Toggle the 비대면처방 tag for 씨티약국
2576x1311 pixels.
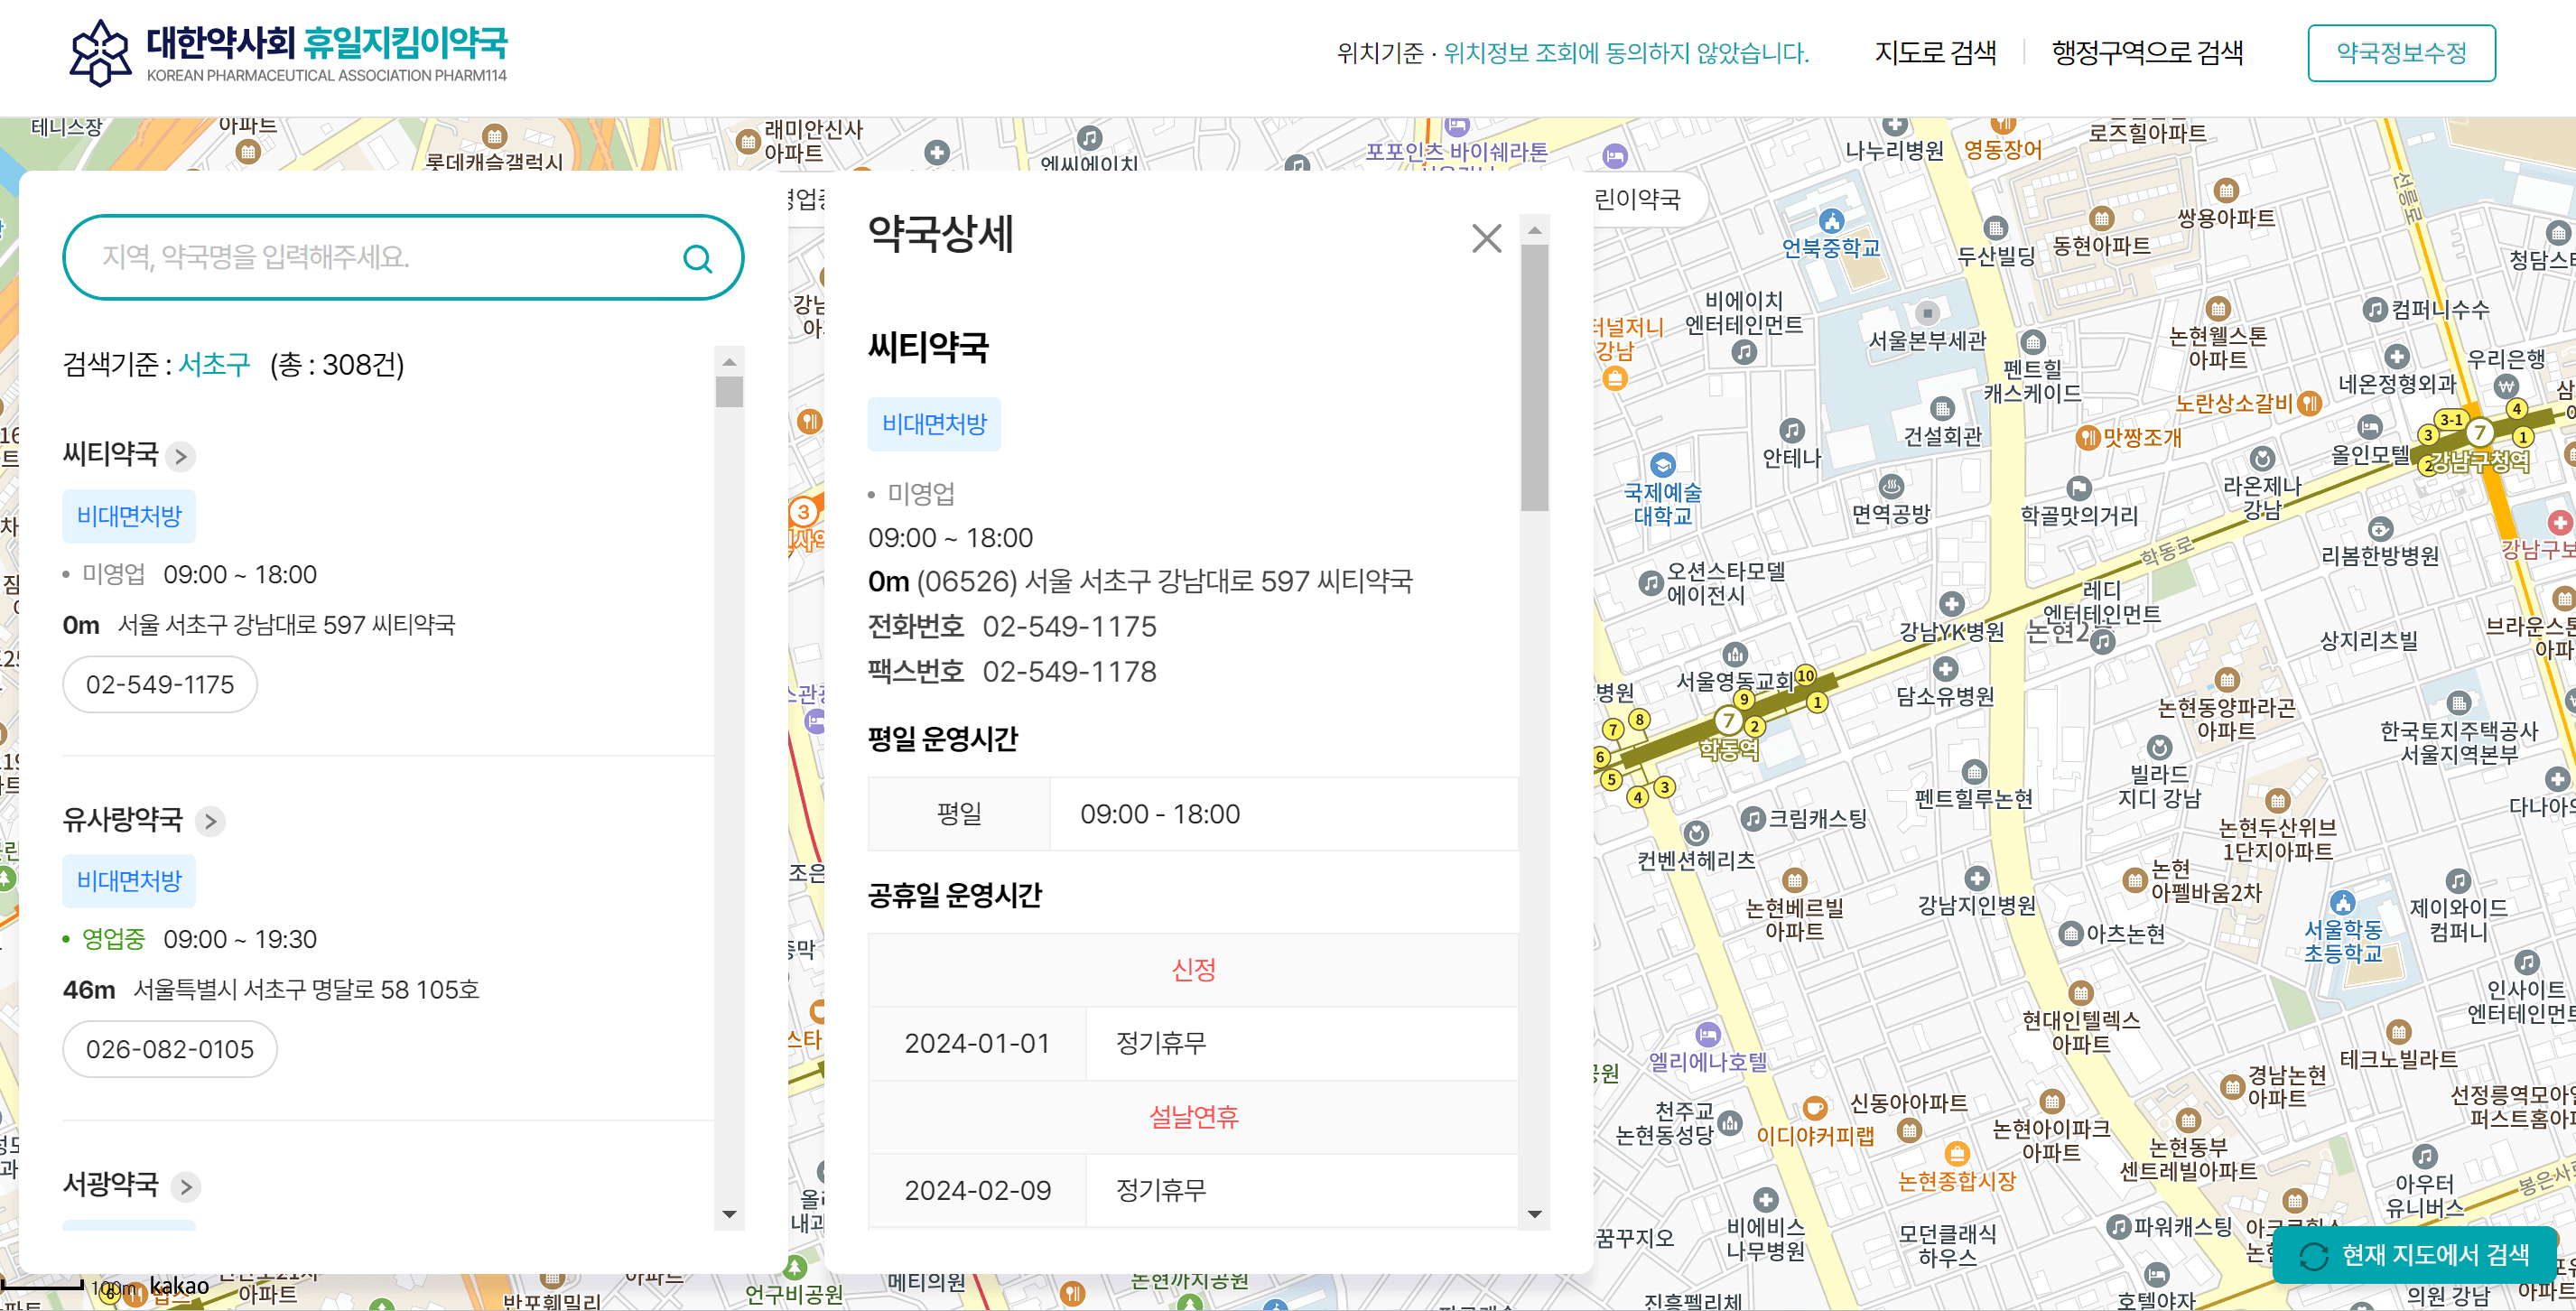click(129, 516)
